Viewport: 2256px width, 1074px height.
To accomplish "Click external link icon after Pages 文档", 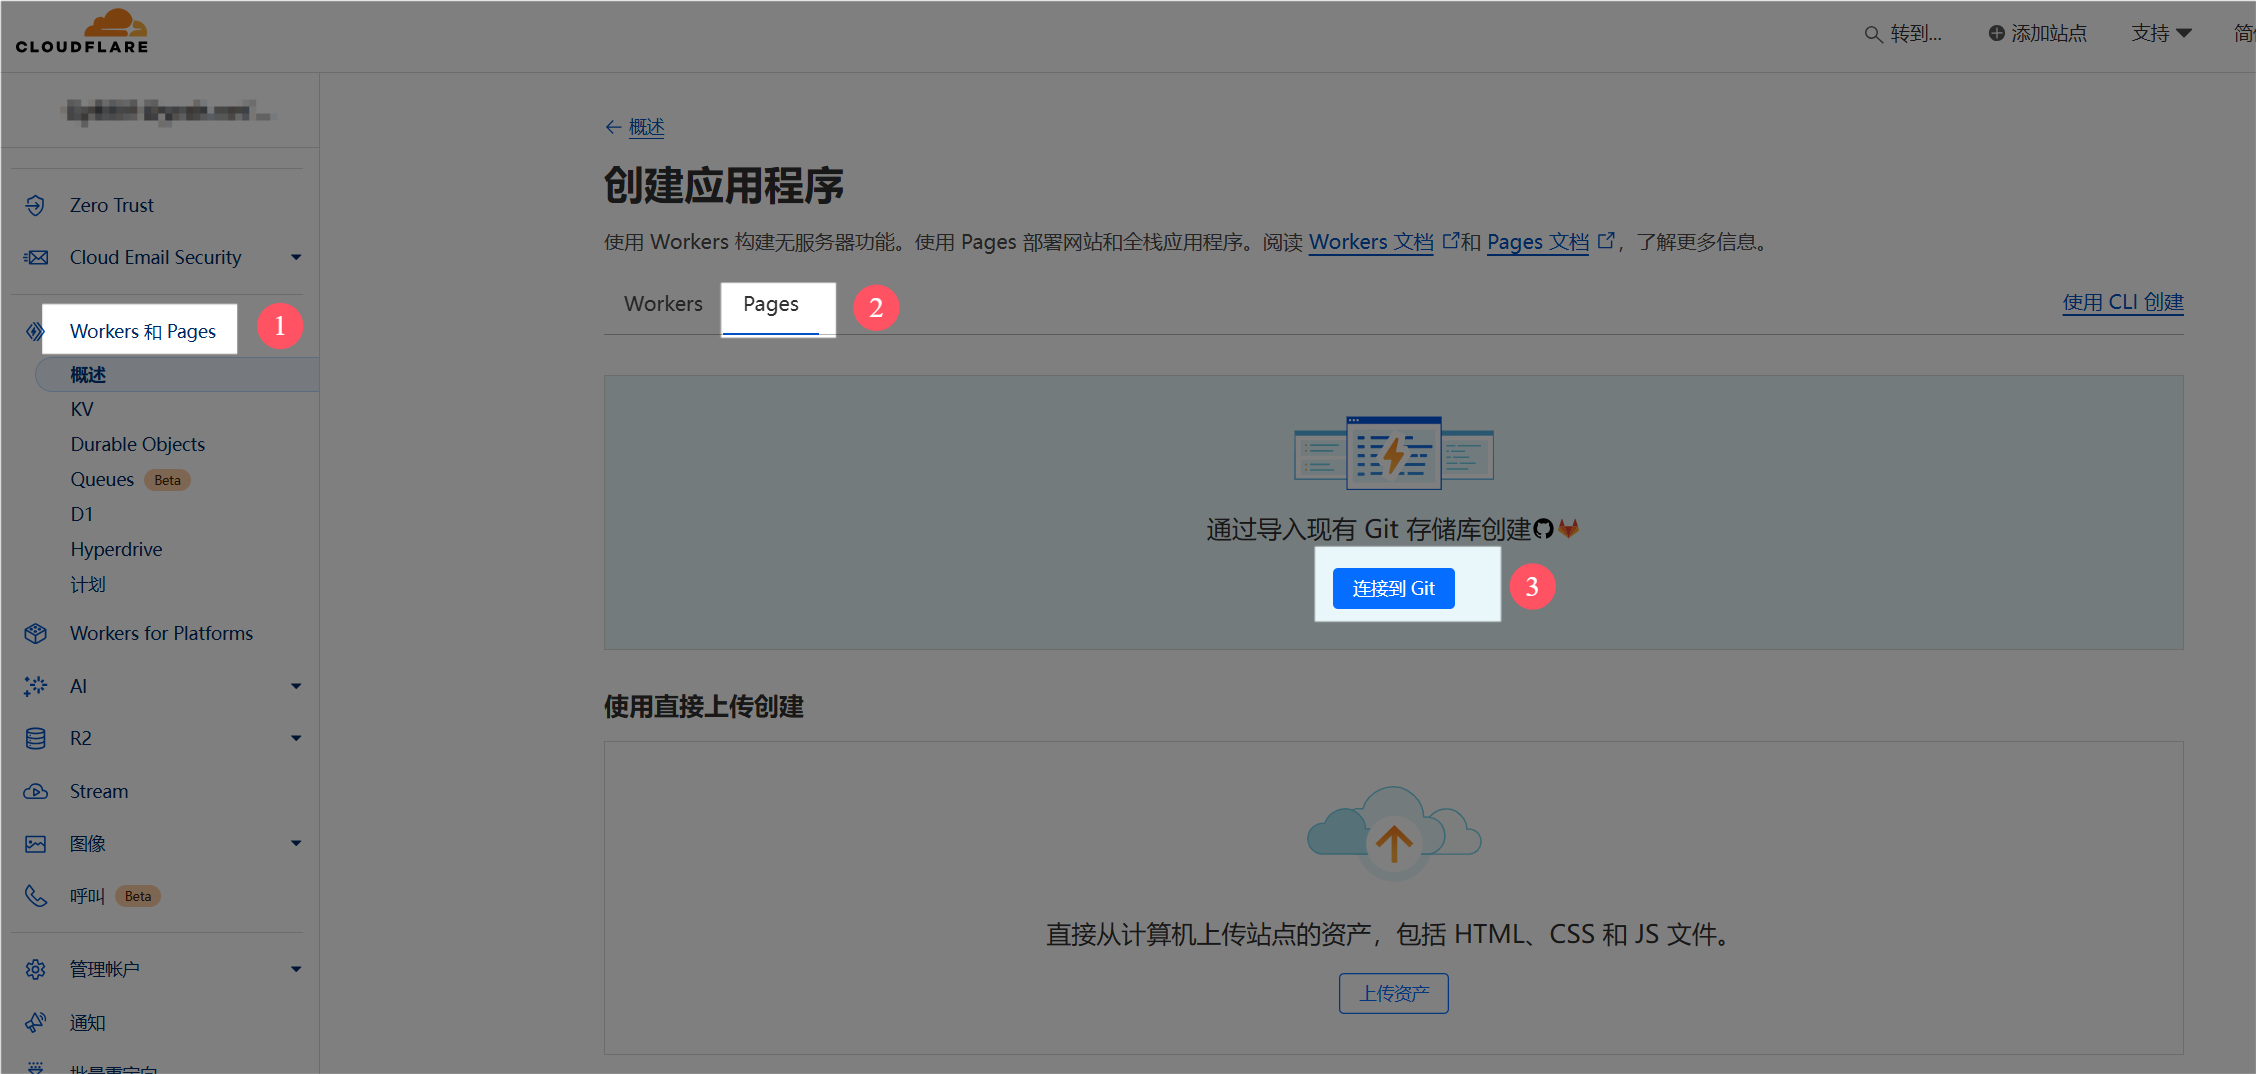I will (x=1605, y=241).
